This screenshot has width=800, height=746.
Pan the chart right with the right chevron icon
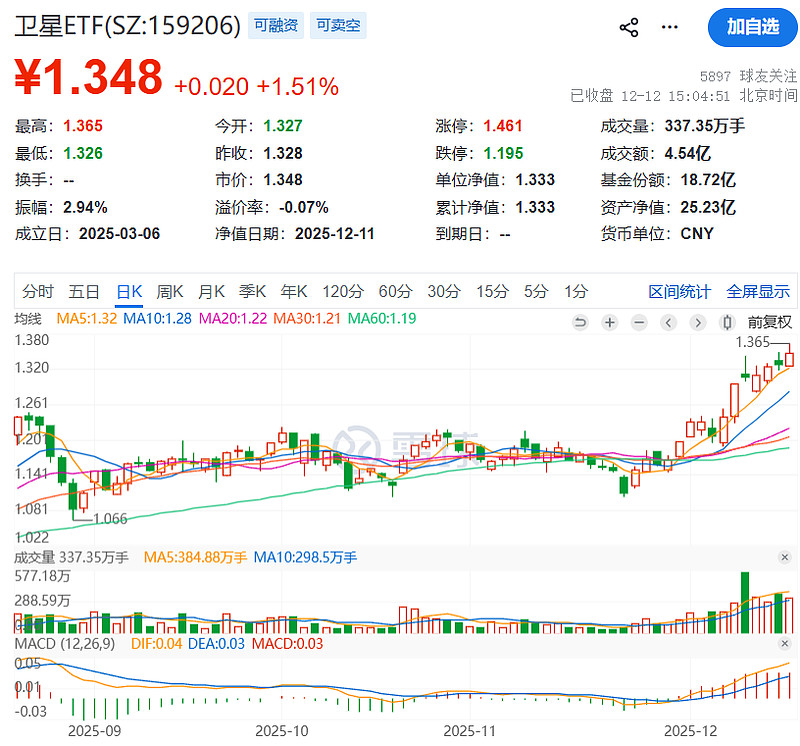click(x=700, y=322)
